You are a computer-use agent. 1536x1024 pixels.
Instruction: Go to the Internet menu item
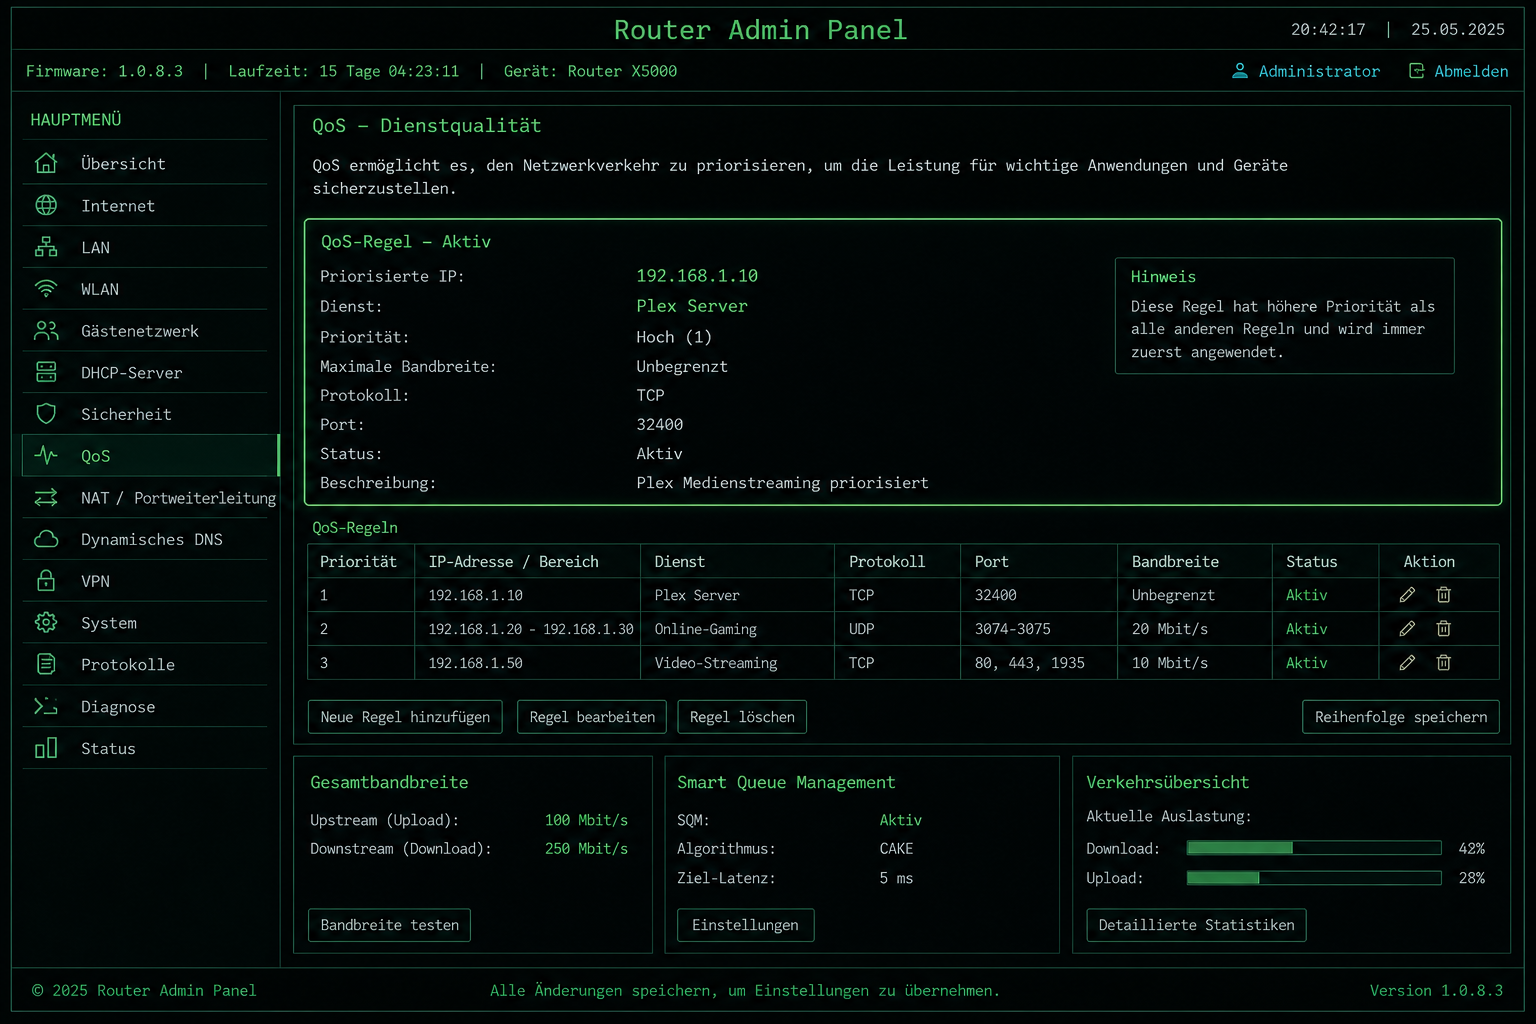click(x=145, y=205)
